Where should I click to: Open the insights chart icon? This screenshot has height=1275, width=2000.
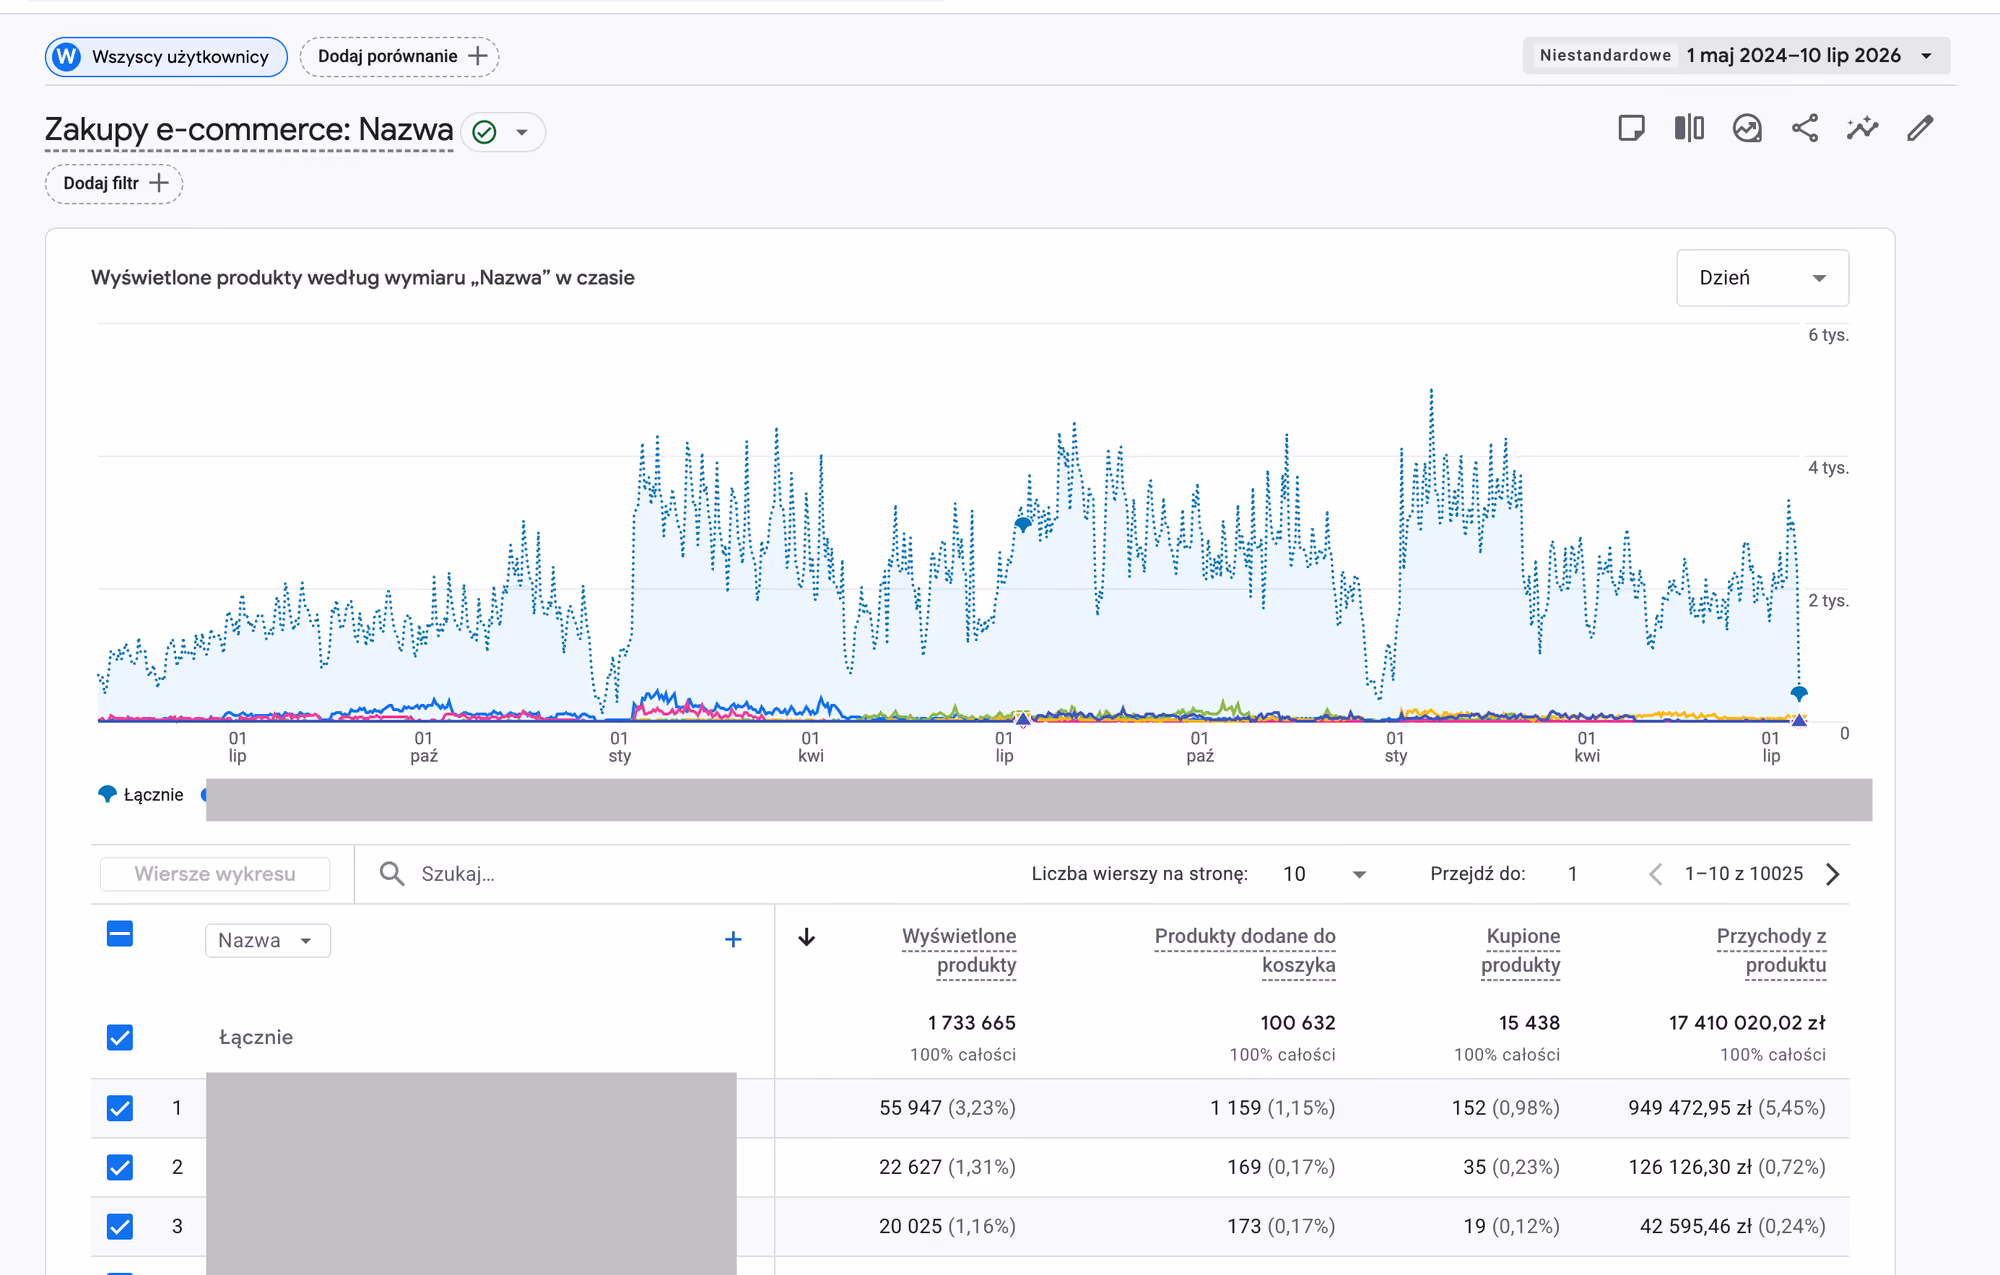(1747, 128)
